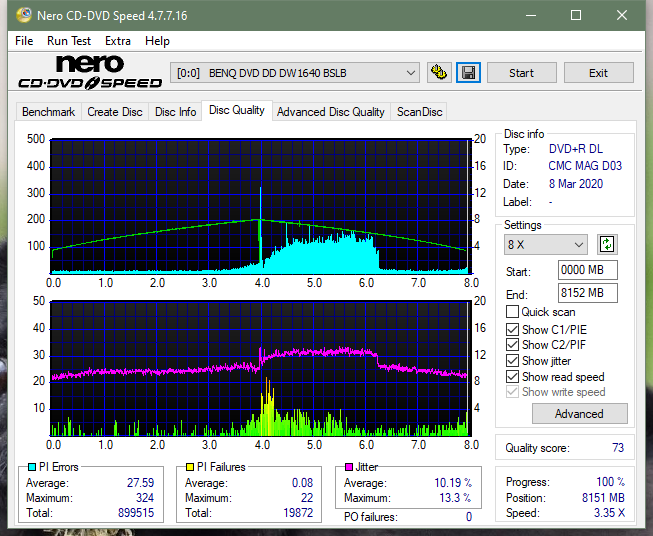
Task: Click the Start MB input field
Action: pyautogui.click(x=588, y=270)
